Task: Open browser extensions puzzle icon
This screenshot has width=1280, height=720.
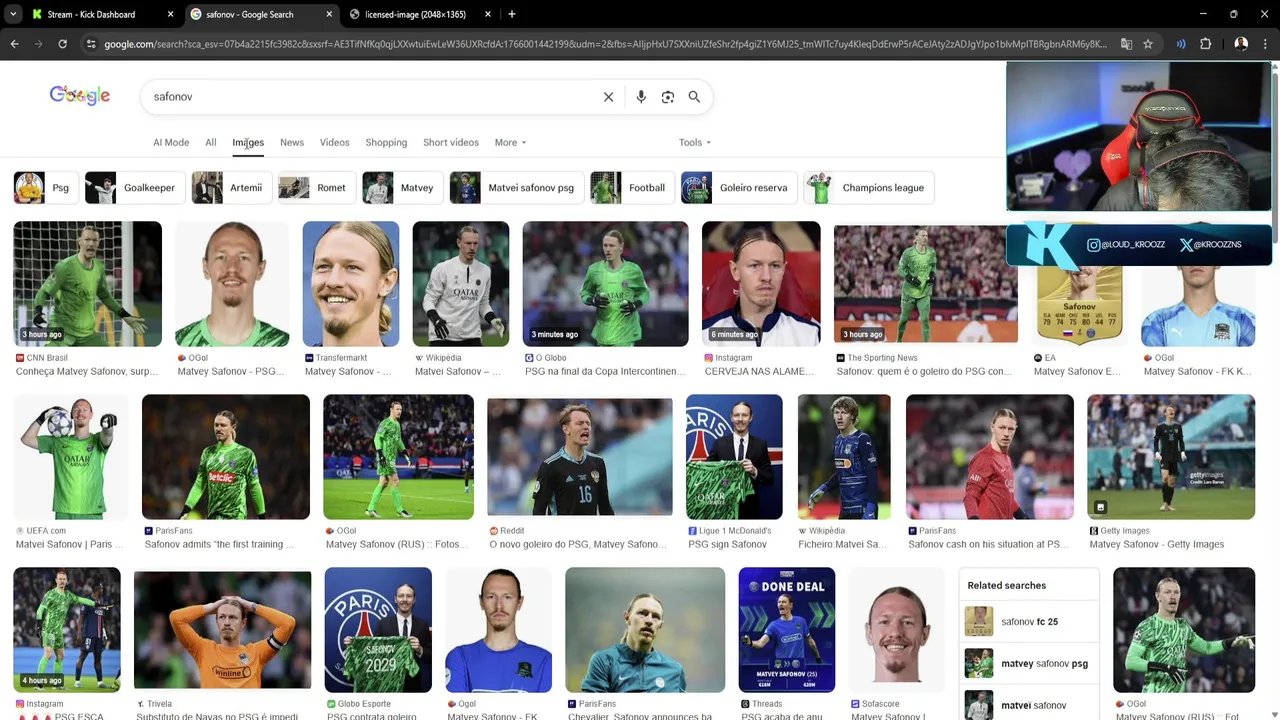Action: pyautogui.click(x=1205, y=44)
